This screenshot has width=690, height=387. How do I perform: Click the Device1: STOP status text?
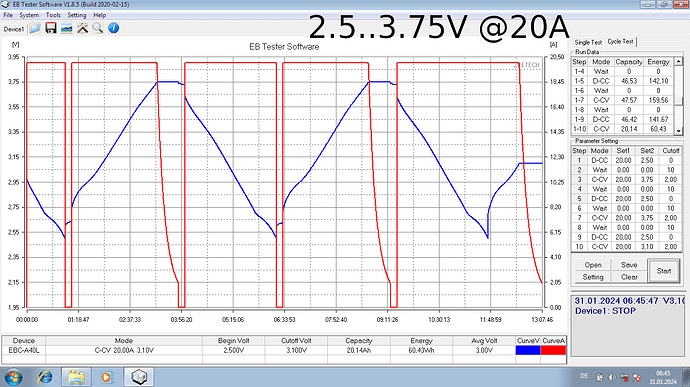(605, 311)
